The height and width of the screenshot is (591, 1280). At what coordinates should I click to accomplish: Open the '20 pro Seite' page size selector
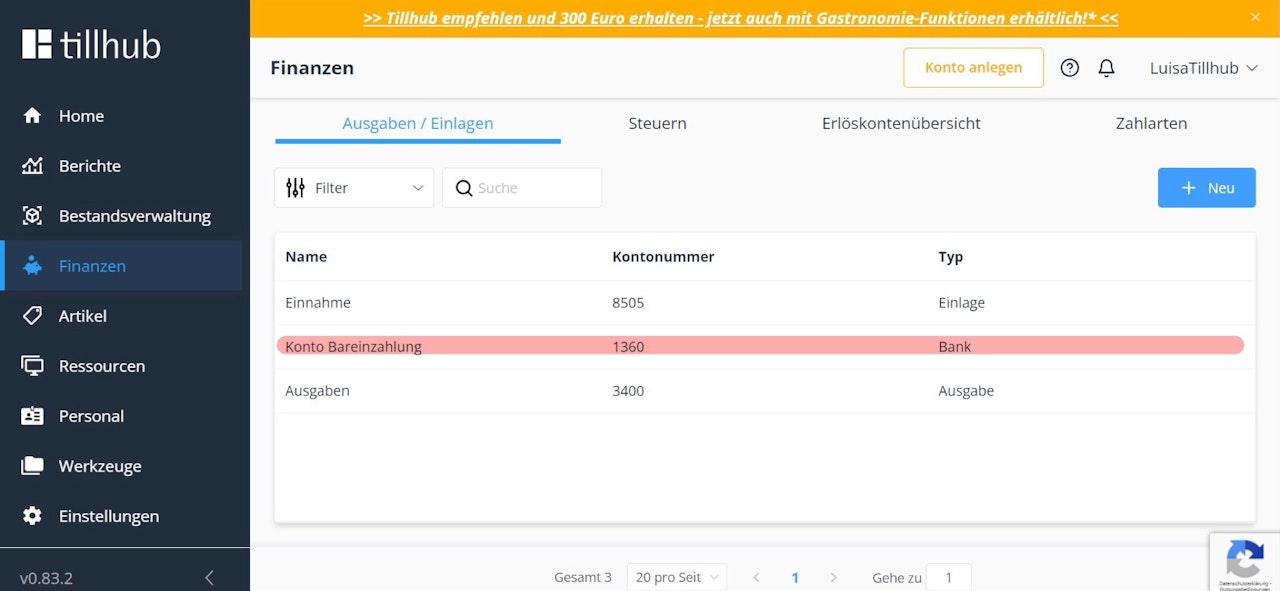[676, 577]
